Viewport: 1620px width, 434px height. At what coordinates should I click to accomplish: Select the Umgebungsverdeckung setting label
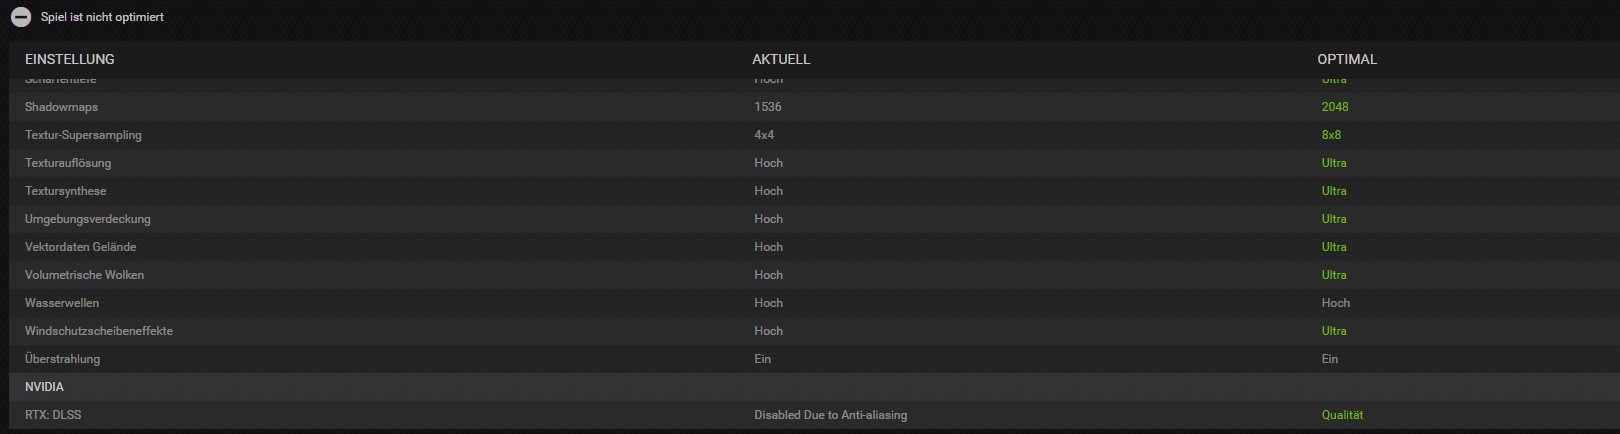(88, 219)
